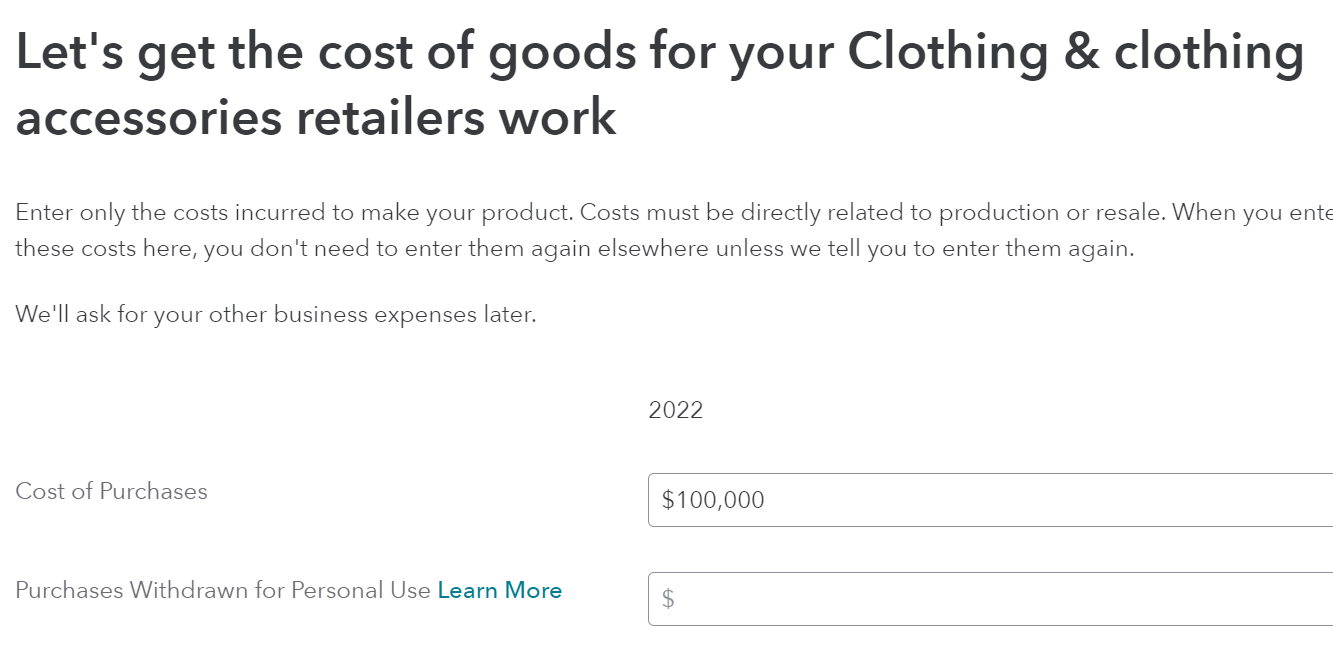Click the $ placeholder in the empty field
This screenshot has height=660, width=1333.
pyautogui.click(x=668, y=599)
